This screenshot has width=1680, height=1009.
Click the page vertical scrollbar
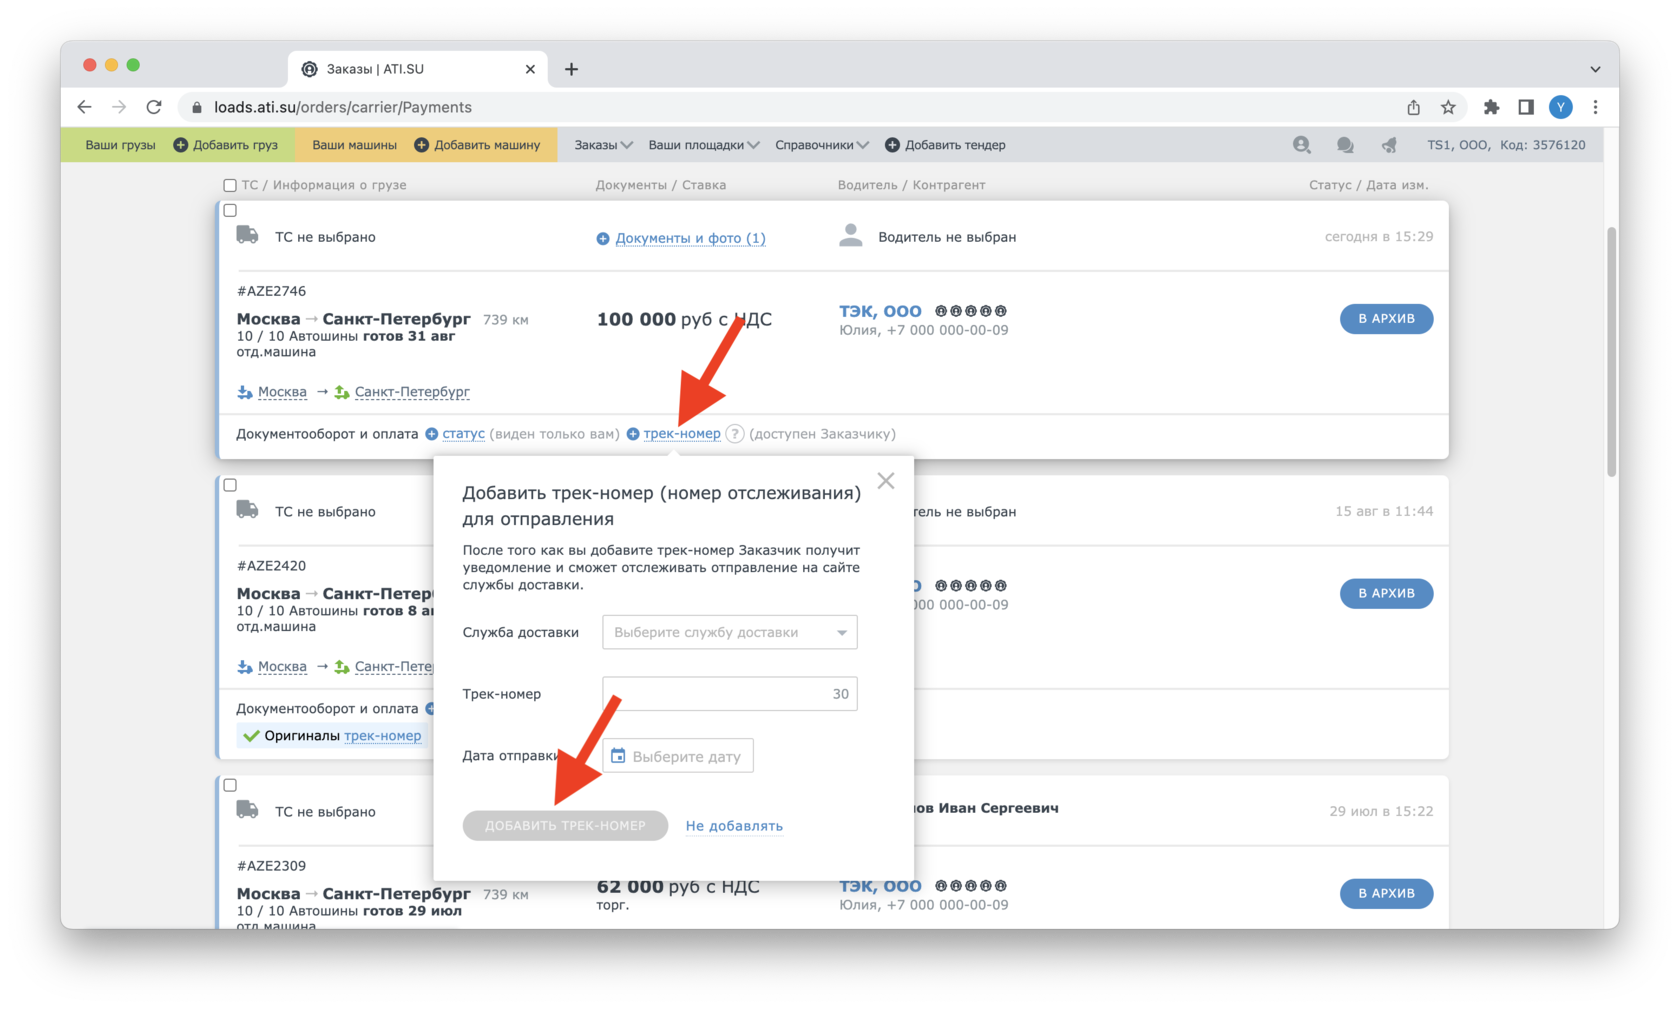[1611, 350]
